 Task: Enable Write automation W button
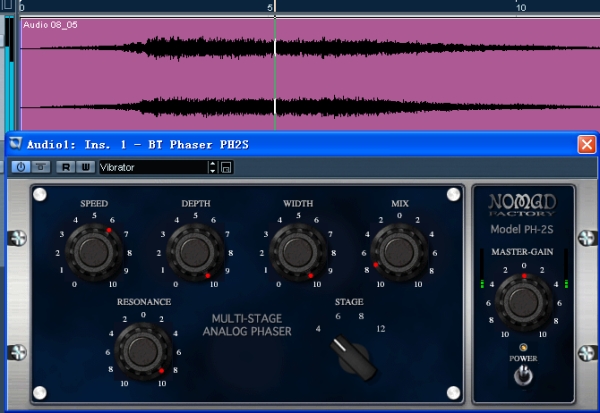[86, 167]
